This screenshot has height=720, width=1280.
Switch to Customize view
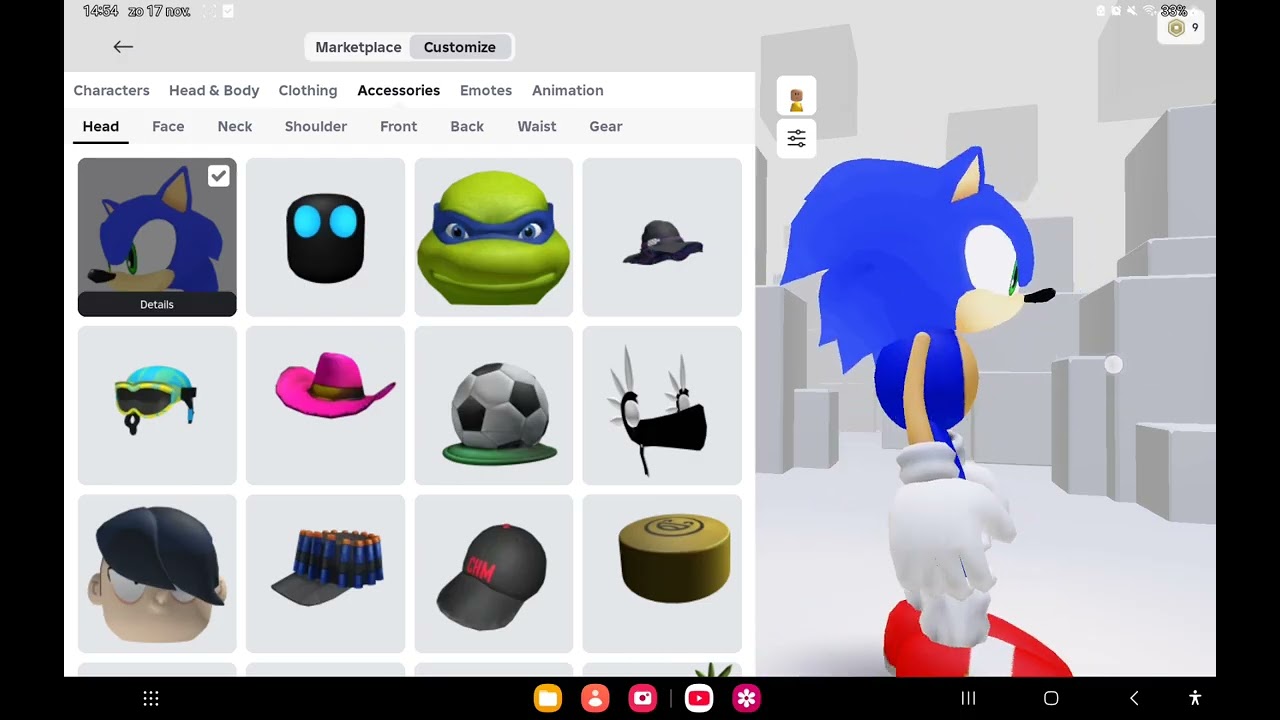pyautogui.click(x=460, y=47)
